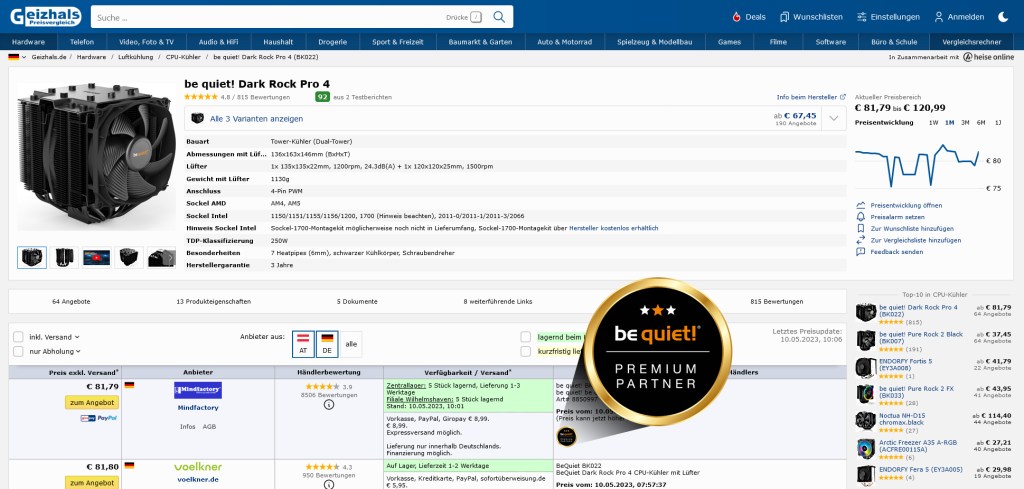Enable the 'inkl. Versand' checkbox
Viewport: 1024px width, 489px height.
(18, 337)
